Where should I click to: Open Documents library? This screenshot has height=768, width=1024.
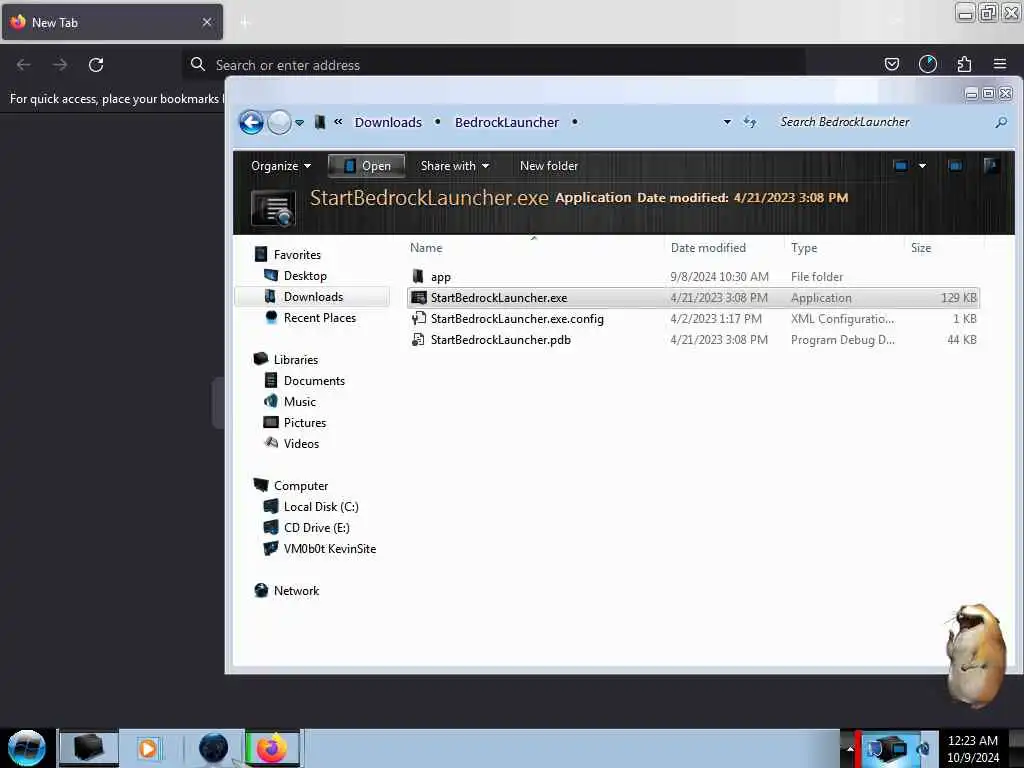(314, 381)
